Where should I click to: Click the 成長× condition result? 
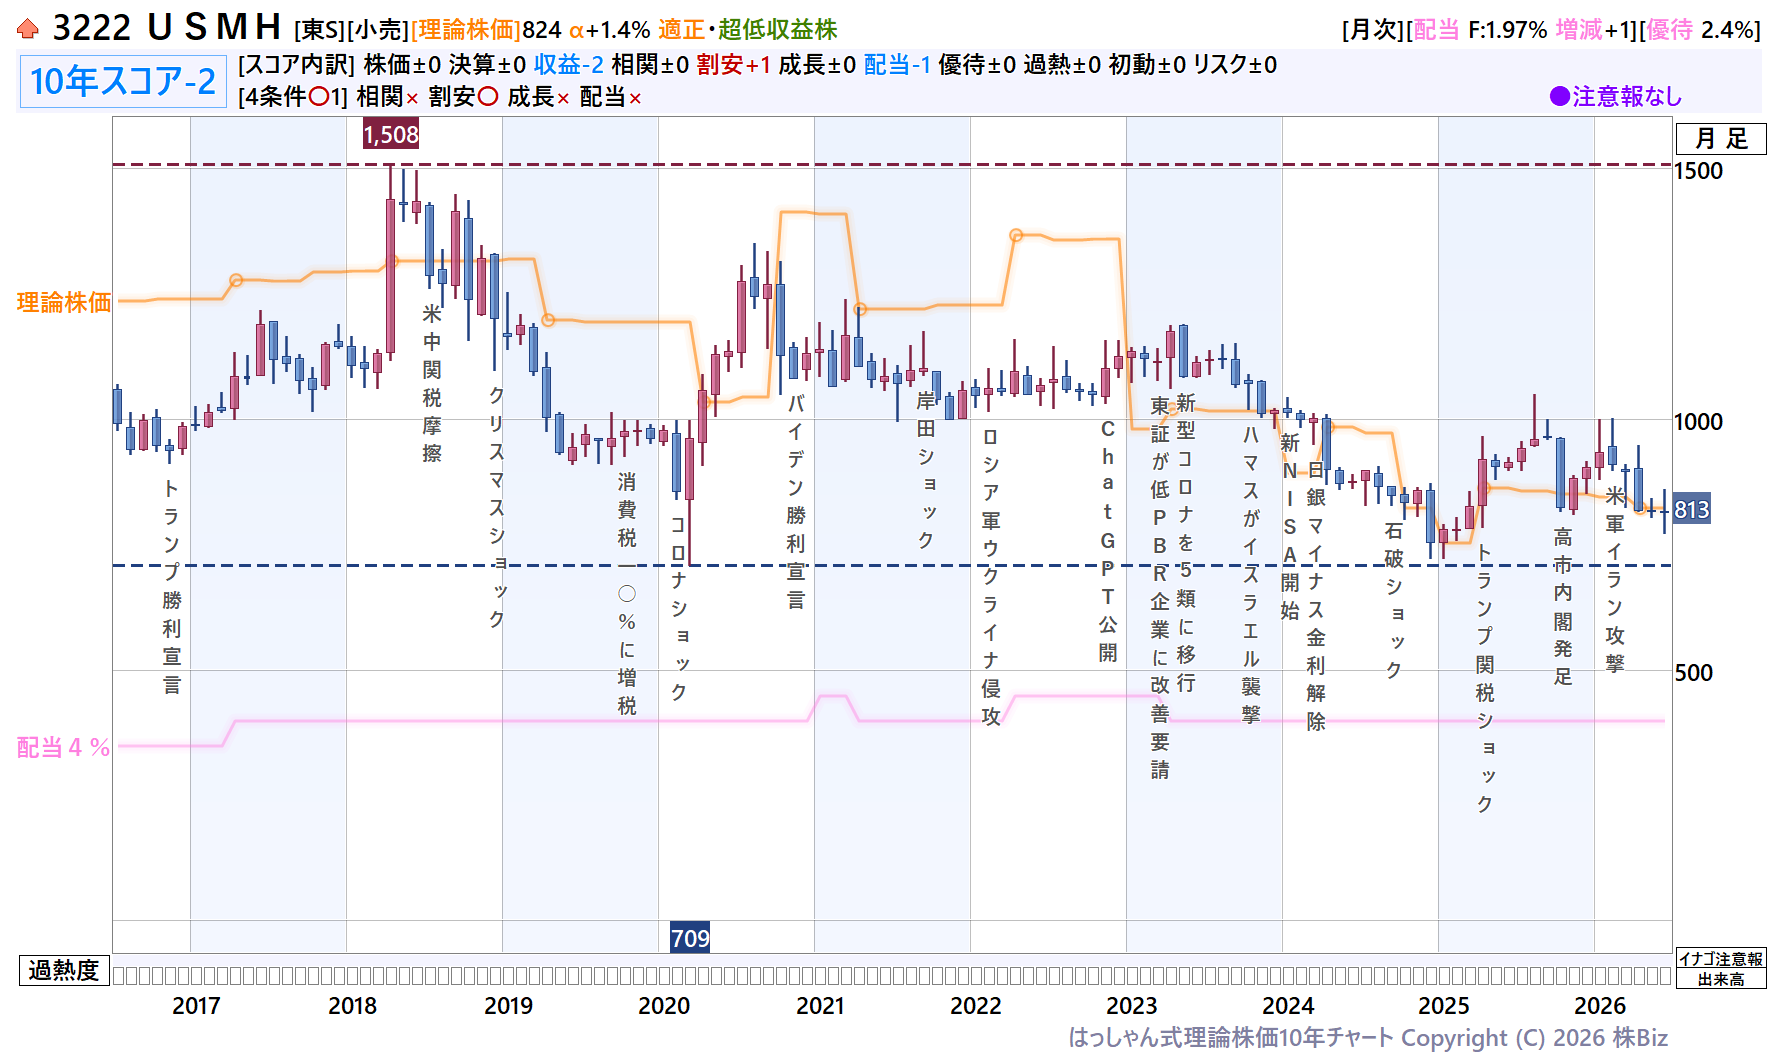(539, 97)
